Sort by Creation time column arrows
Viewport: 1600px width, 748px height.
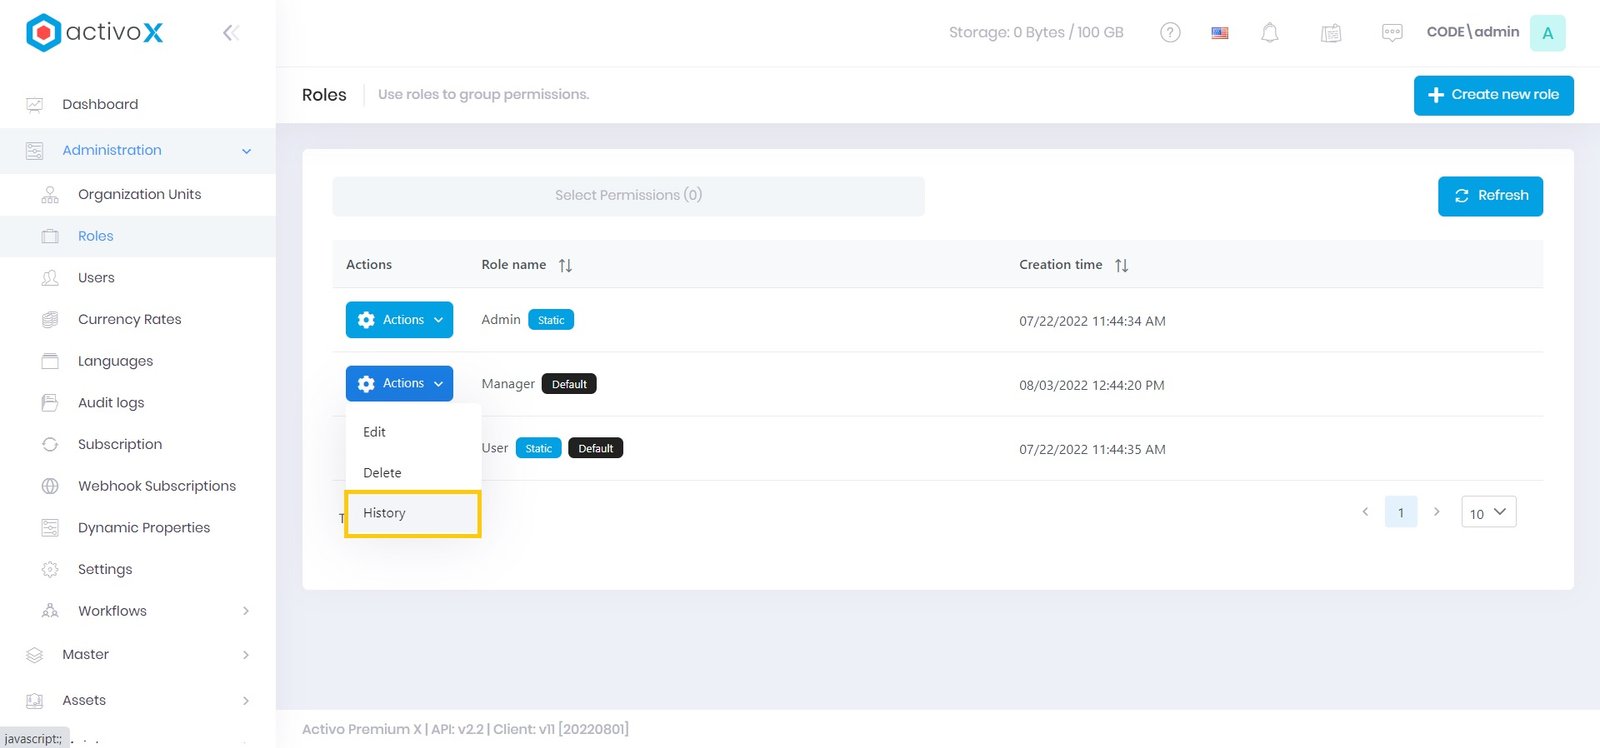tap(1121, 265)
